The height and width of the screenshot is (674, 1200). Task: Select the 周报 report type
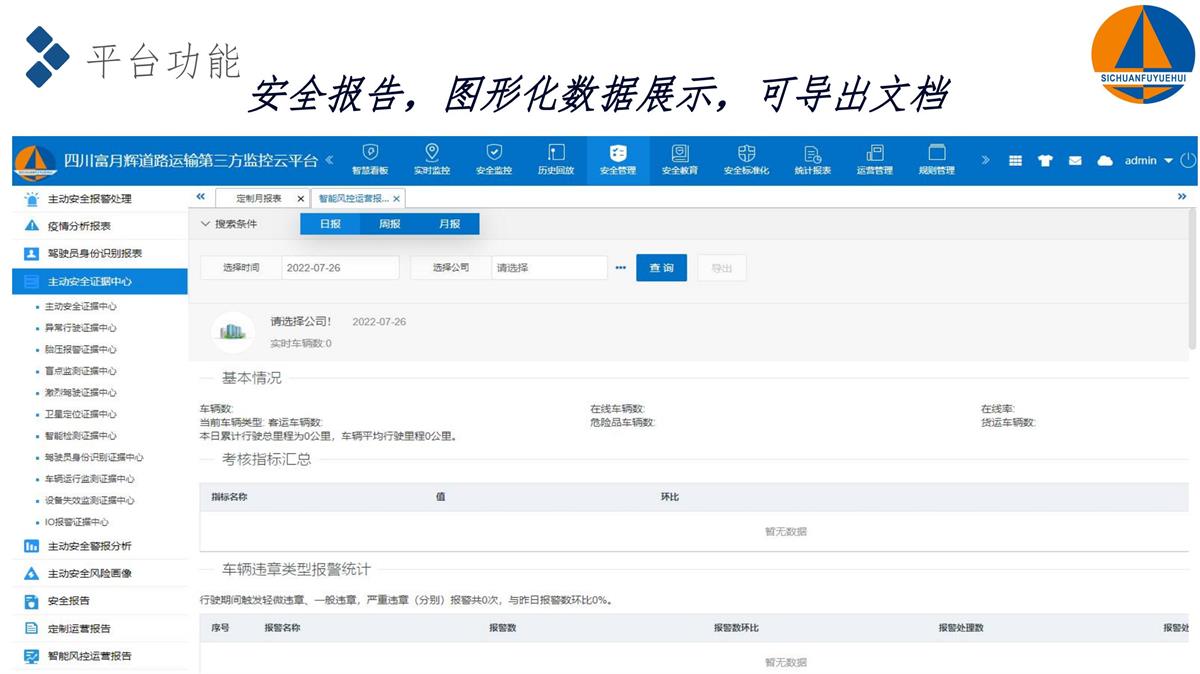(389, 224)
